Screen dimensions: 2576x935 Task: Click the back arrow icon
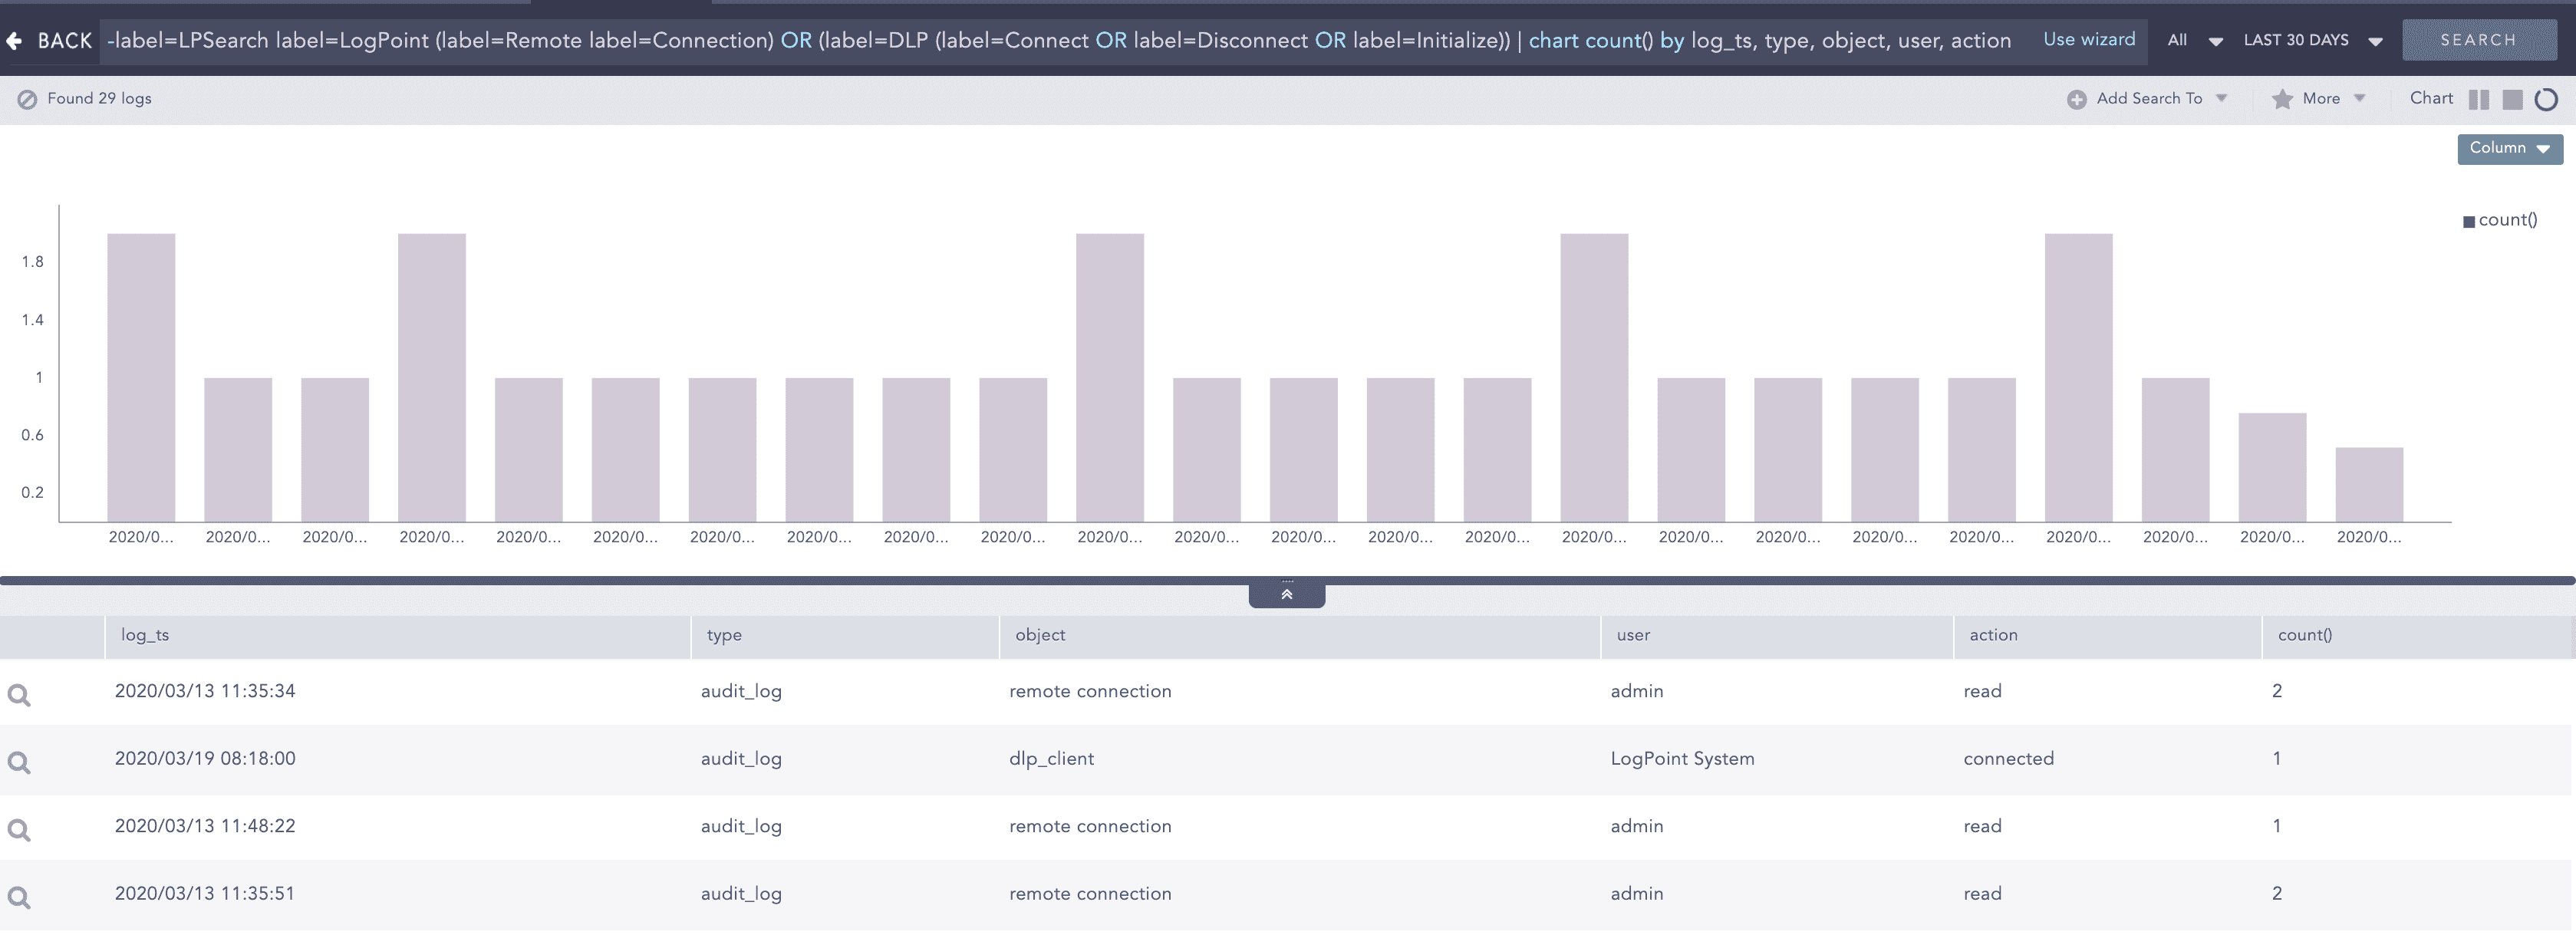pyautogui.click(x=14, y=41)
